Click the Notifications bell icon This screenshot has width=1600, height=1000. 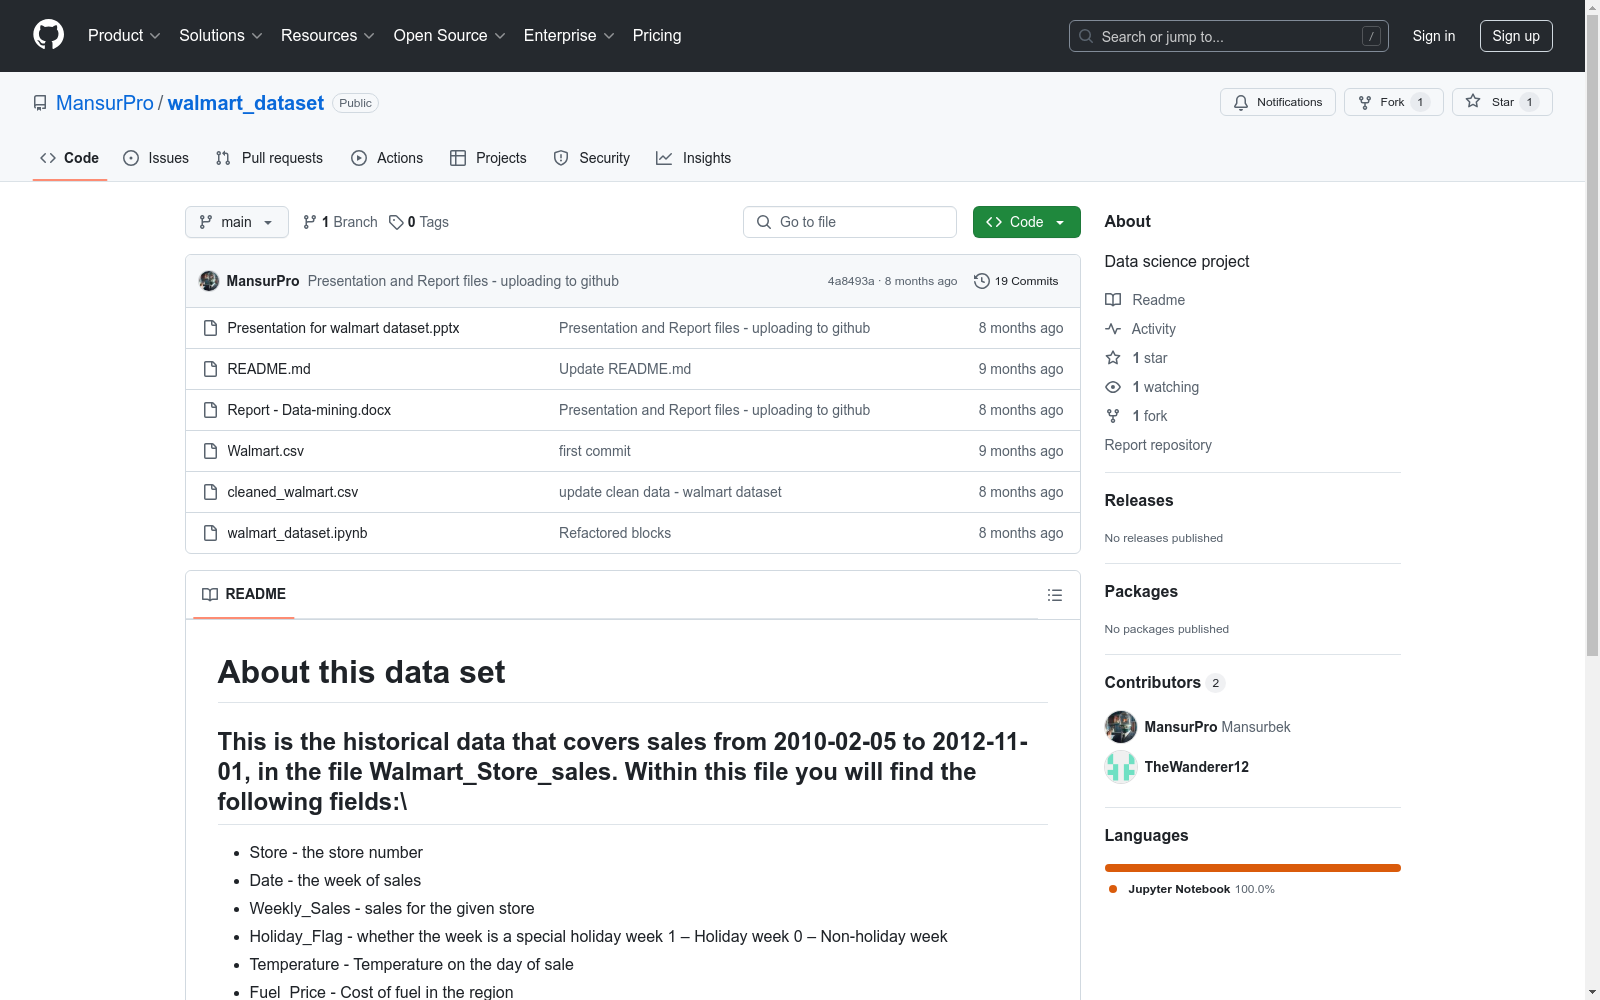tap(1241, 102)
